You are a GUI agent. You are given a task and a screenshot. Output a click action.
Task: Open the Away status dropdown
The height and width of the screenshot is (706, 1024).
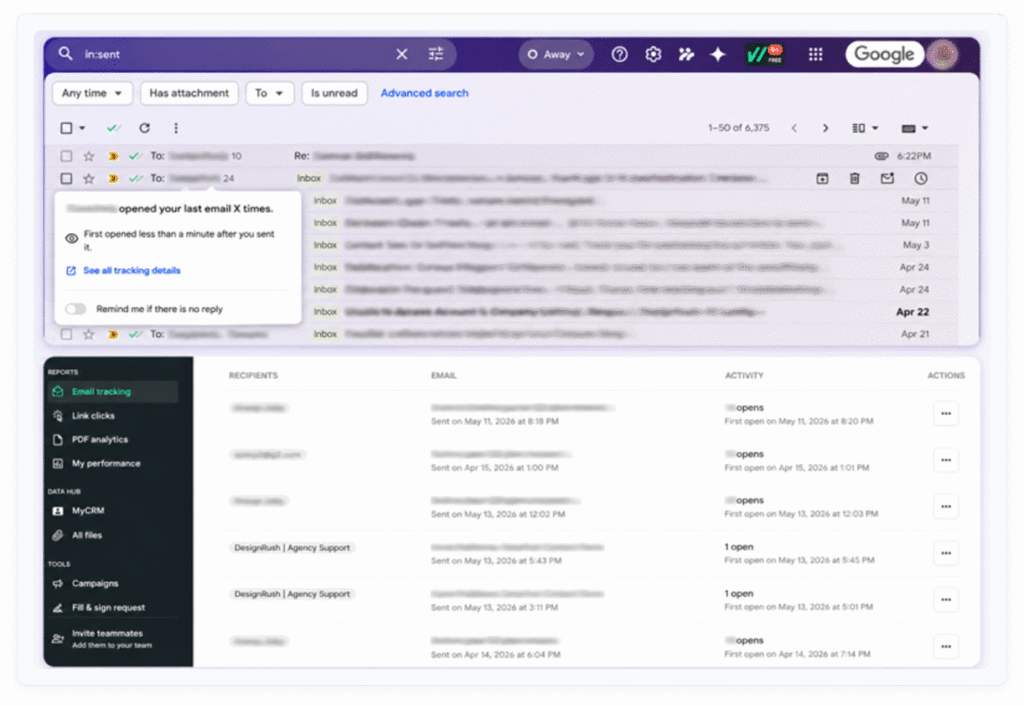pos(556,54)
